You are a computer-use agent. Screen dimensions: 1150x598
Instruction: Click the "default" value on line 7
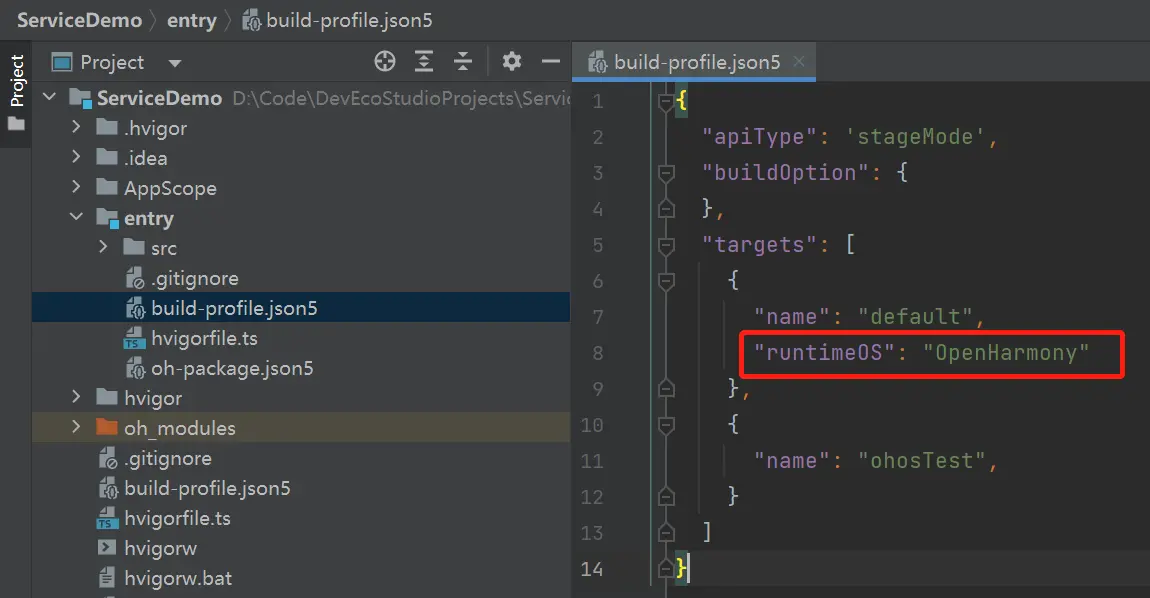coord(916,316)
